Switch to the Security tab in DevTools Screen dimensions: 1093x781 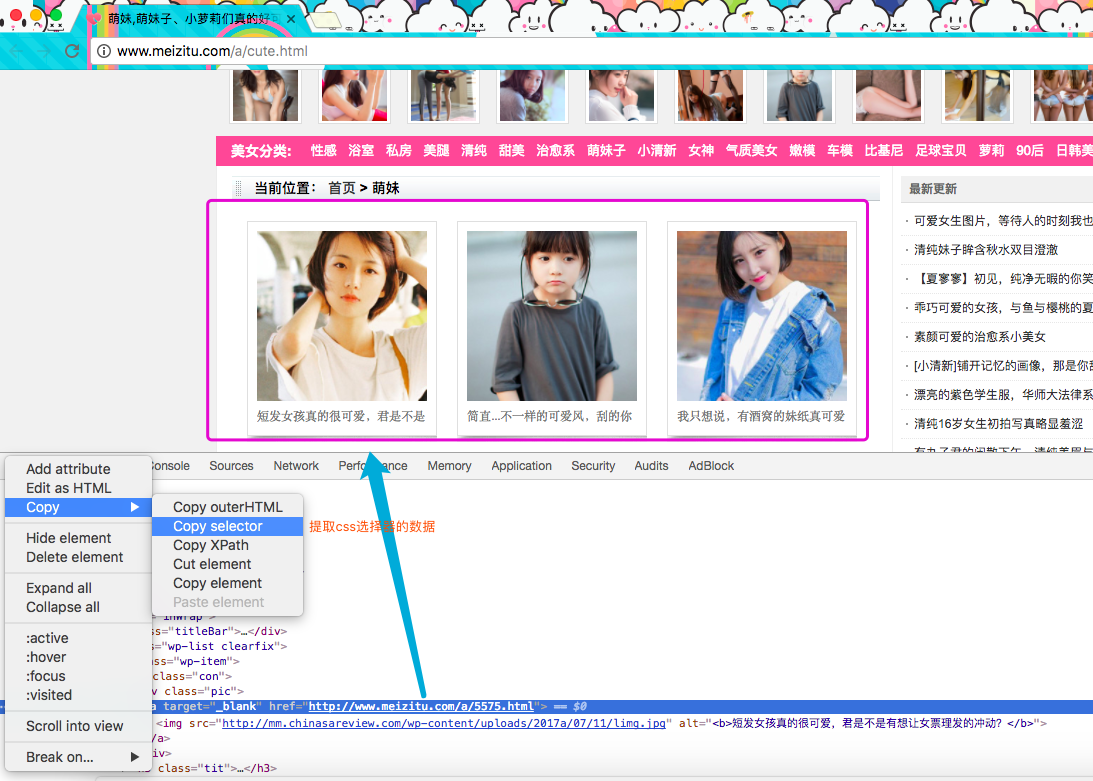(x=593, y=466)
